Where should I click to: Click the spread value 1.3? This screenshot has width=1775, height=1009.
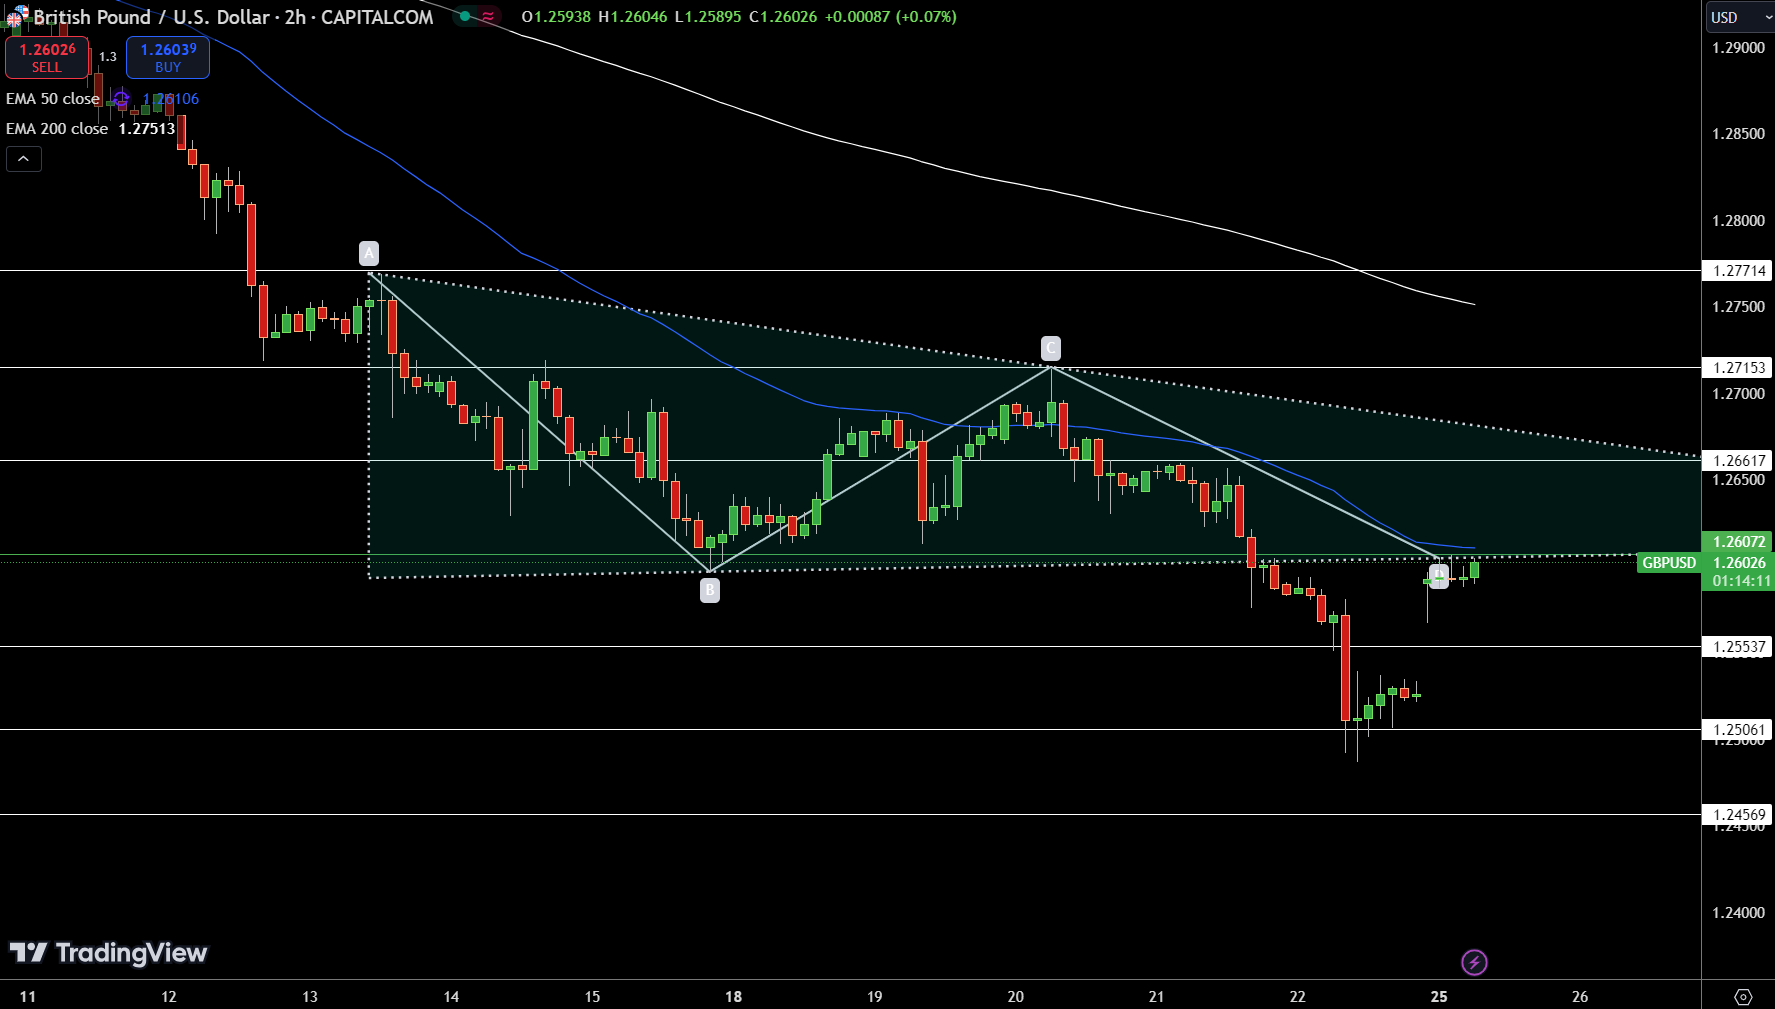108,57
